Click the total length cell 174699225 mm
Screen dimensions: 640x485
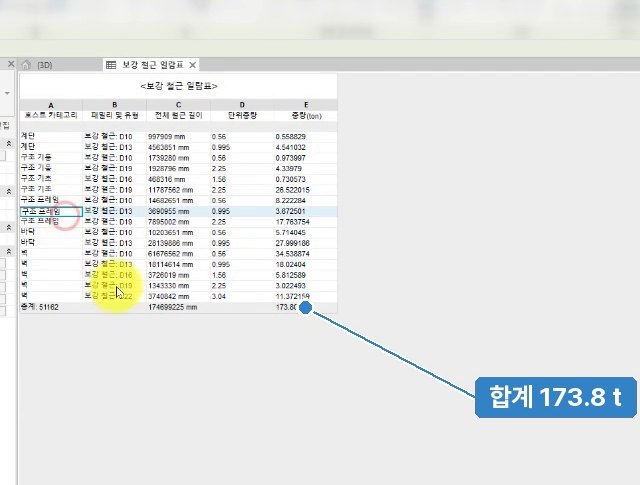(x=178, y=307)
